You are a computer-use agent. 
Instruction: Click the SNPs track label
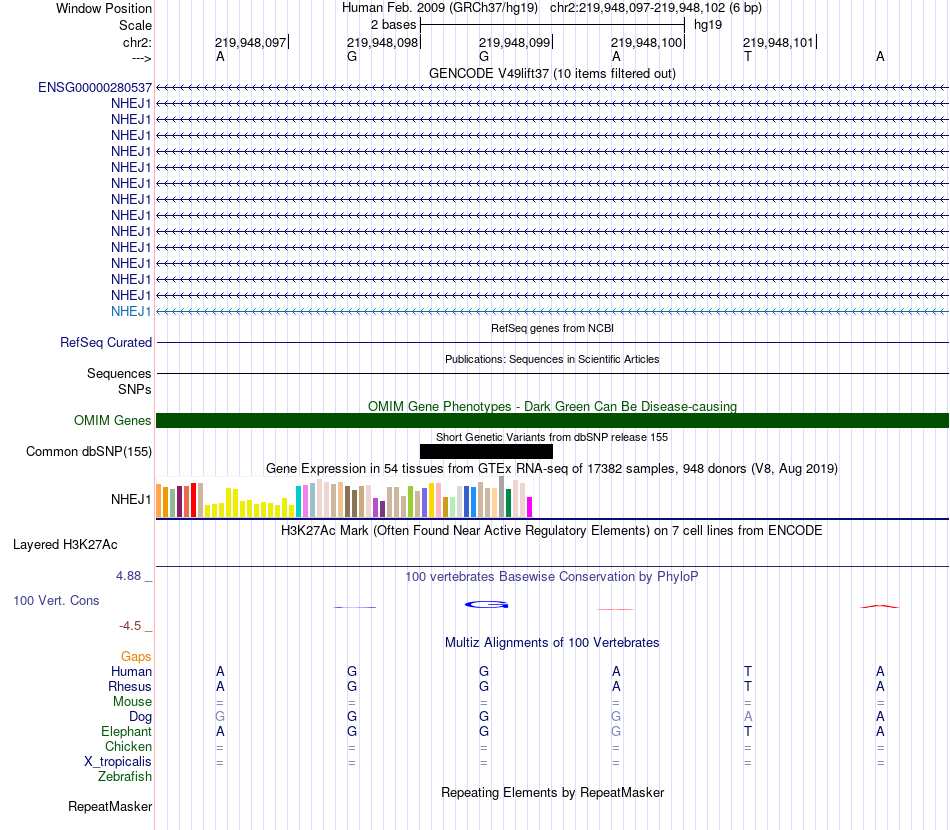[135, 389]
